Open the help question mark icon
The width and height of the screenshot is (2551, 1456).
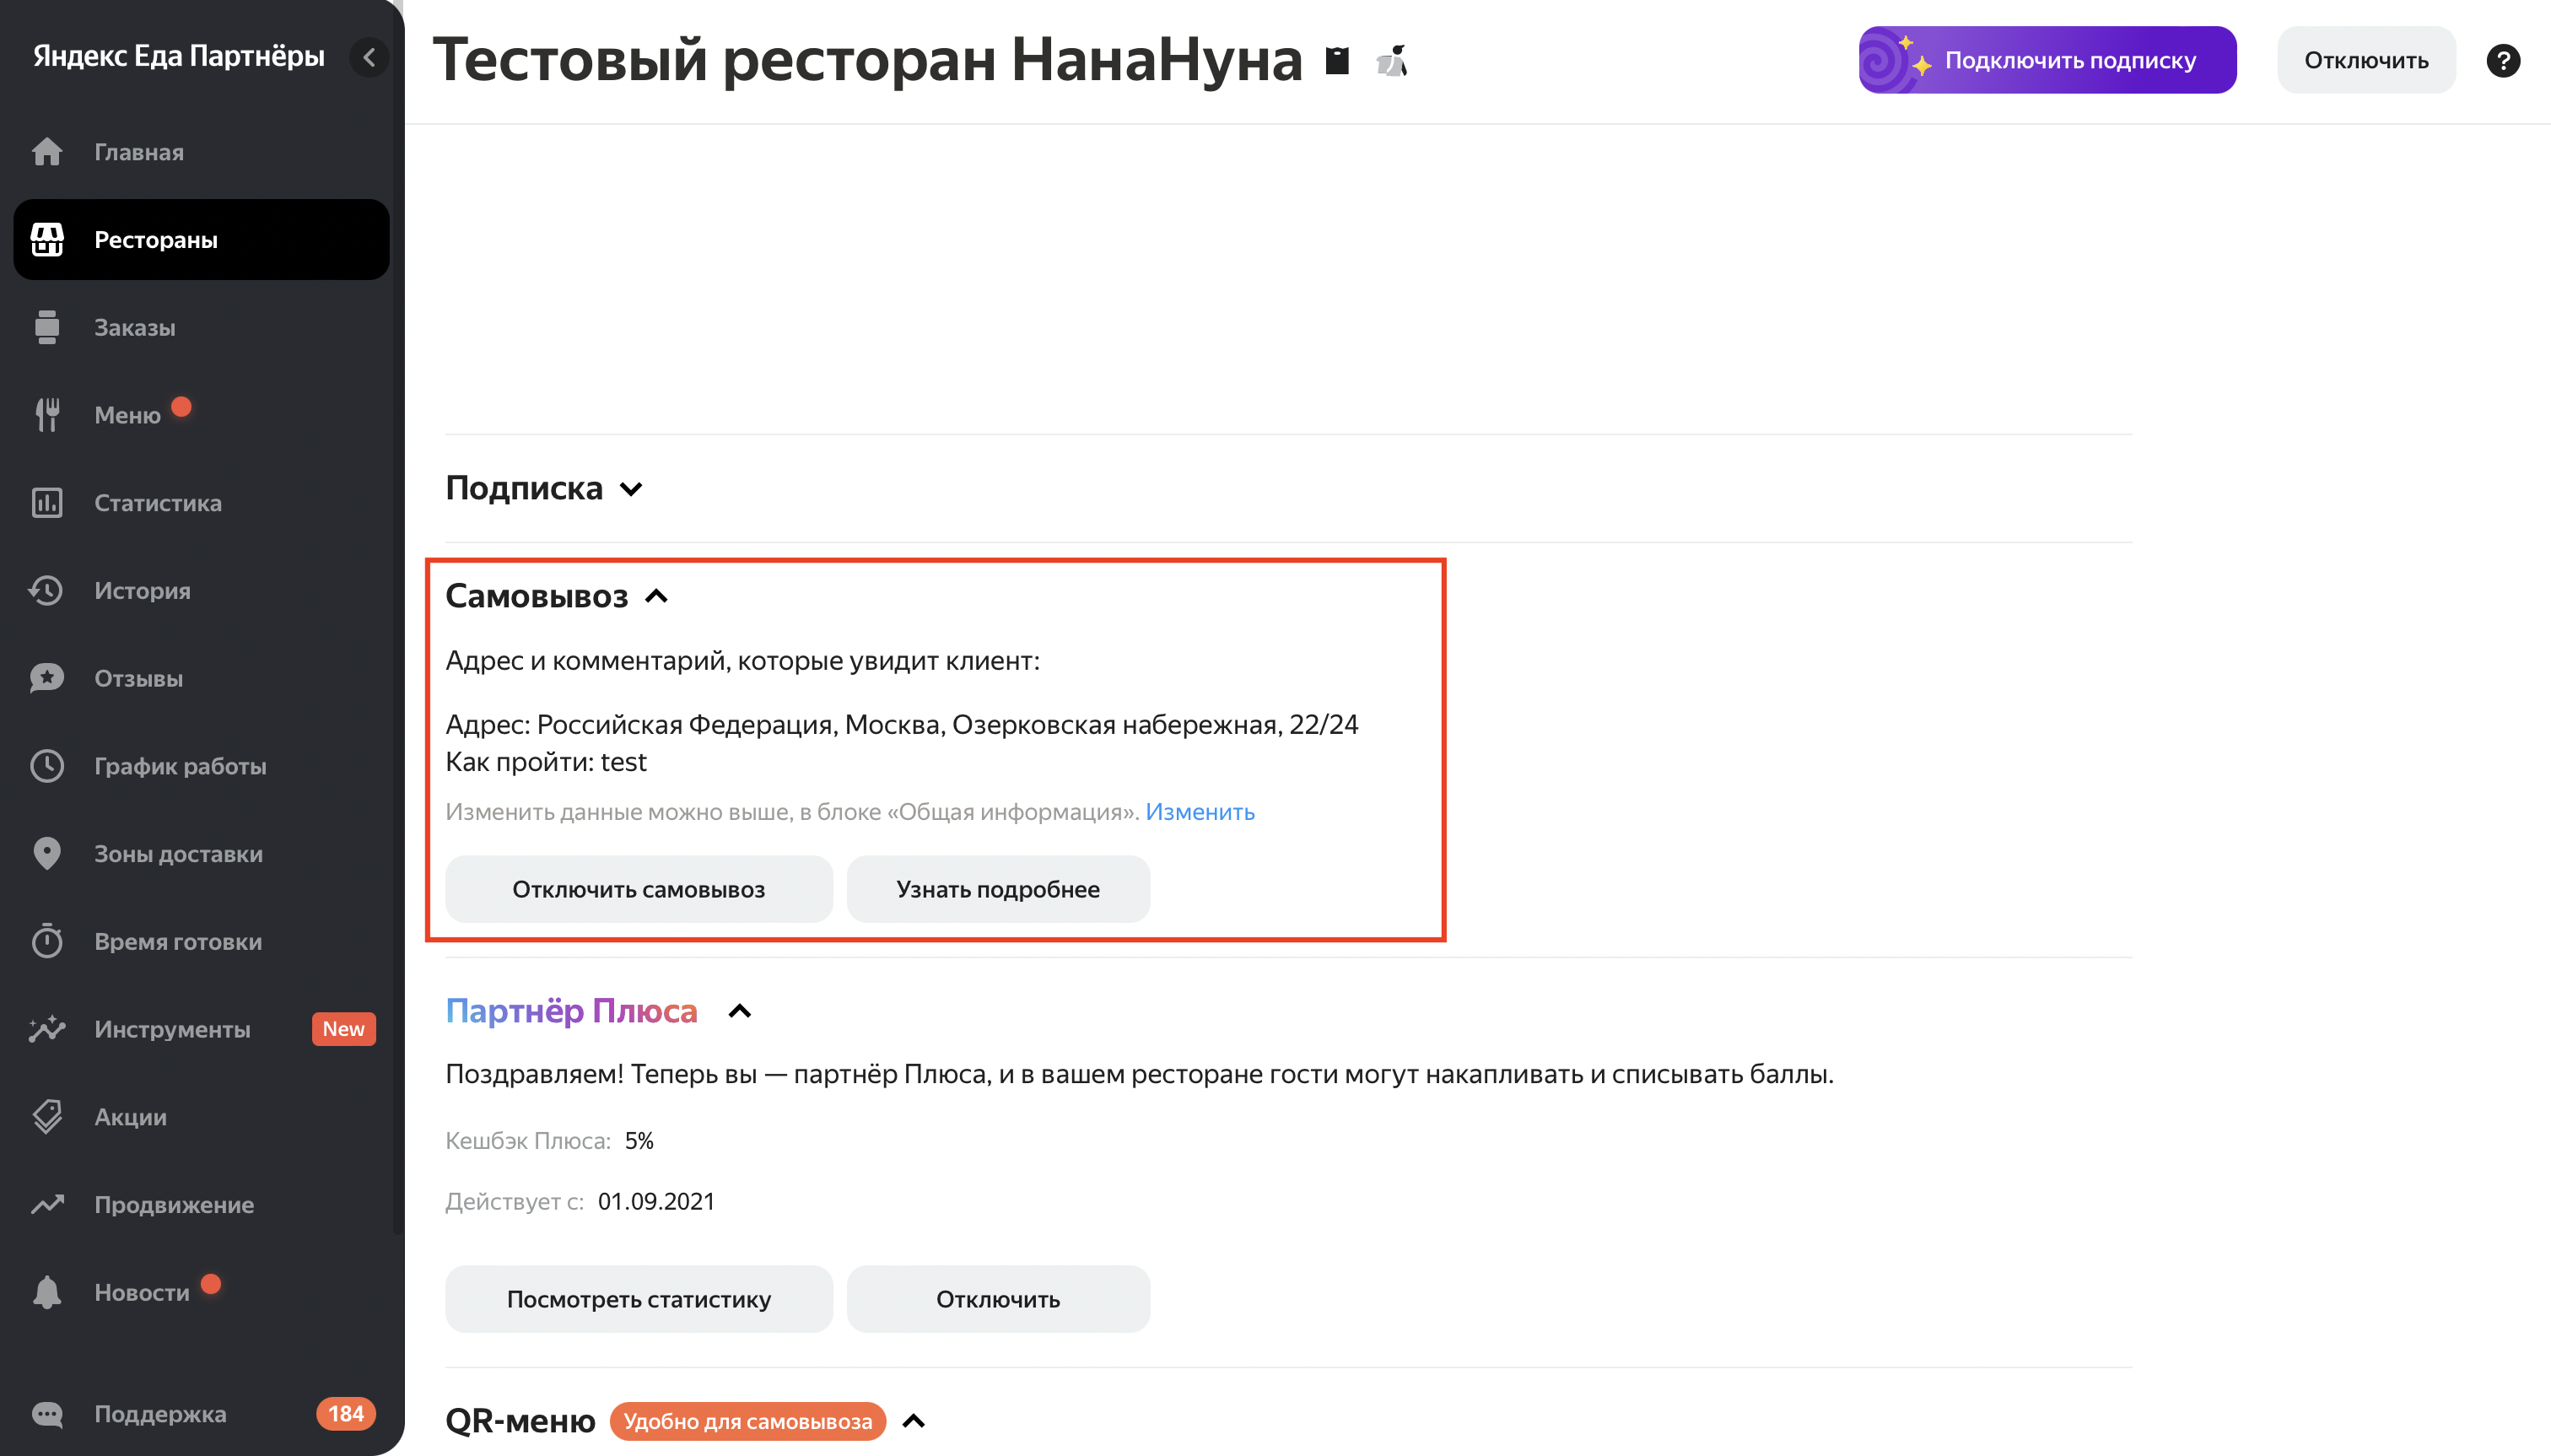click(2502, 60)
